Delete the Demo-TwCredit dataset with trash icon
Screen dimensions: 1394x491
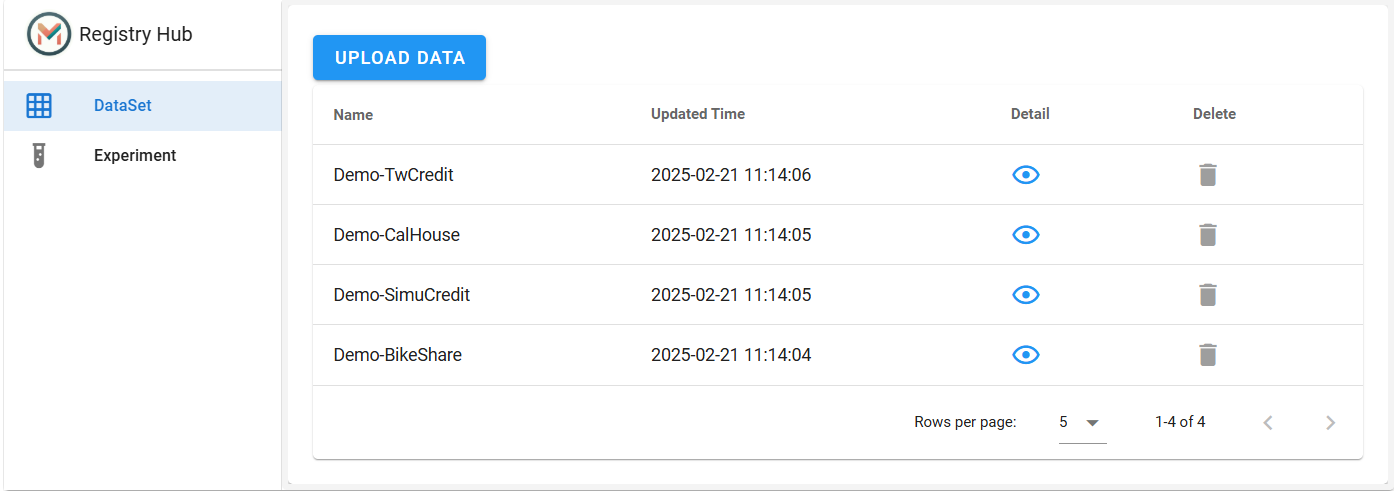click(1208, 175)
